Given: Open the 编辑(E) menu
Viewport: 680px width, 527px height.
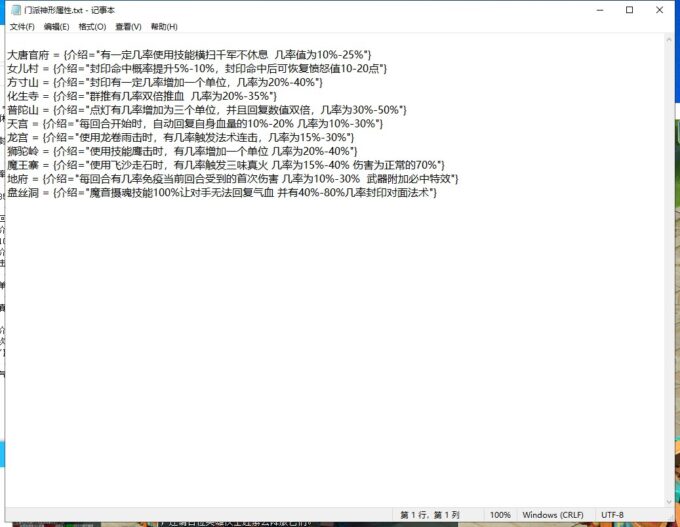Looking at the screenshot, I should click(x=57, y=26).
